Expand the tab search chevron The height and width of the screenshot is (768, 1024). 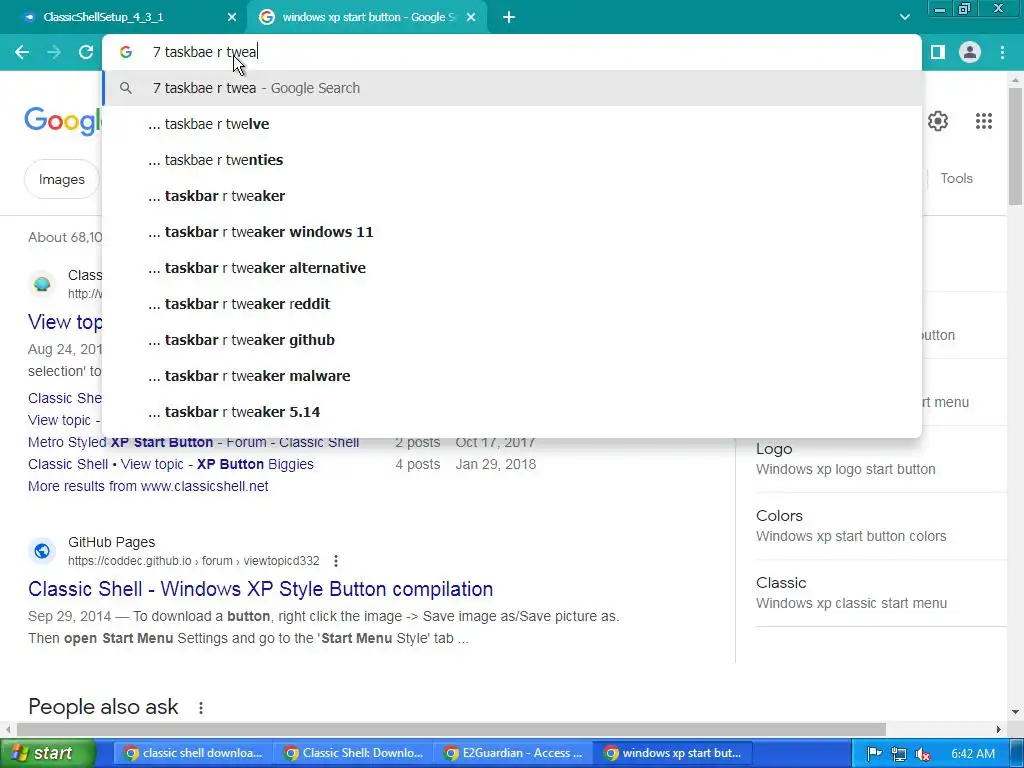(x=904, y=17)
